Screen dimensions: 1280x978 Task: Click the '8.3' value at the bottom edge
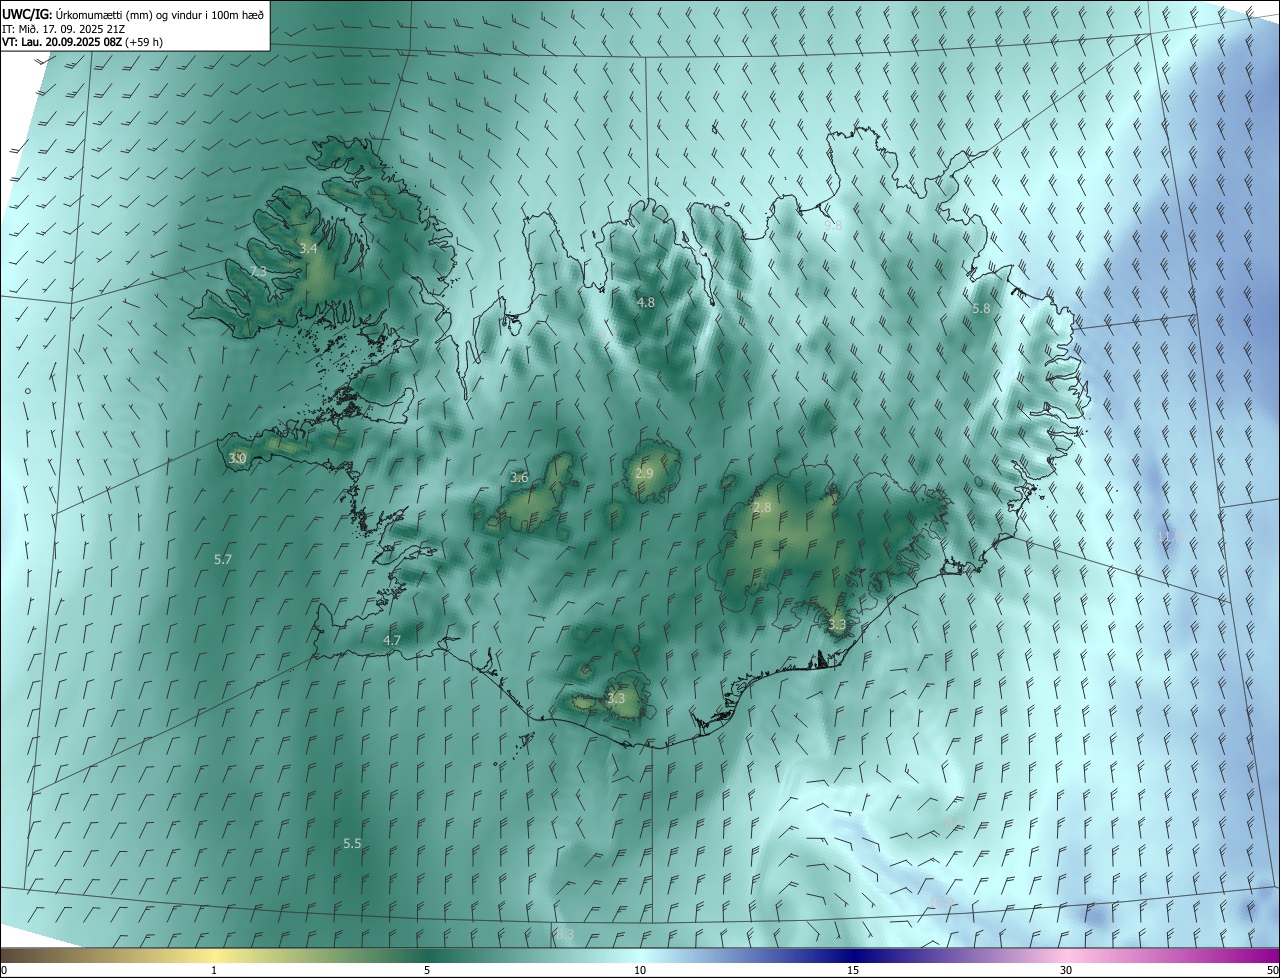[565, 935]
